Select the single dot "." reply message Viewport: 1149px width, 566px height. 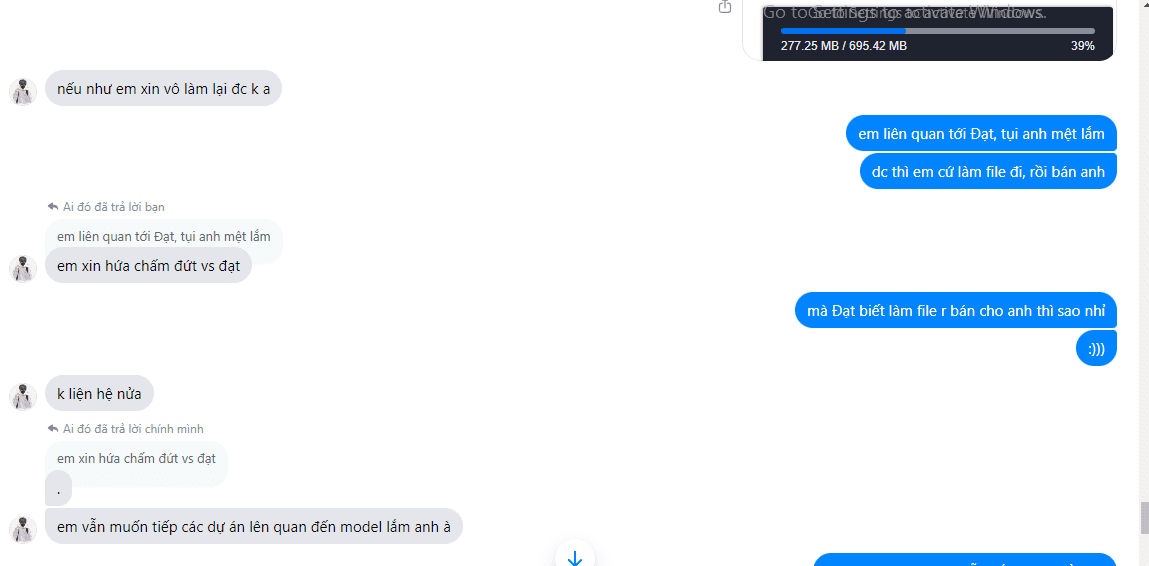(x=59, y=490)
